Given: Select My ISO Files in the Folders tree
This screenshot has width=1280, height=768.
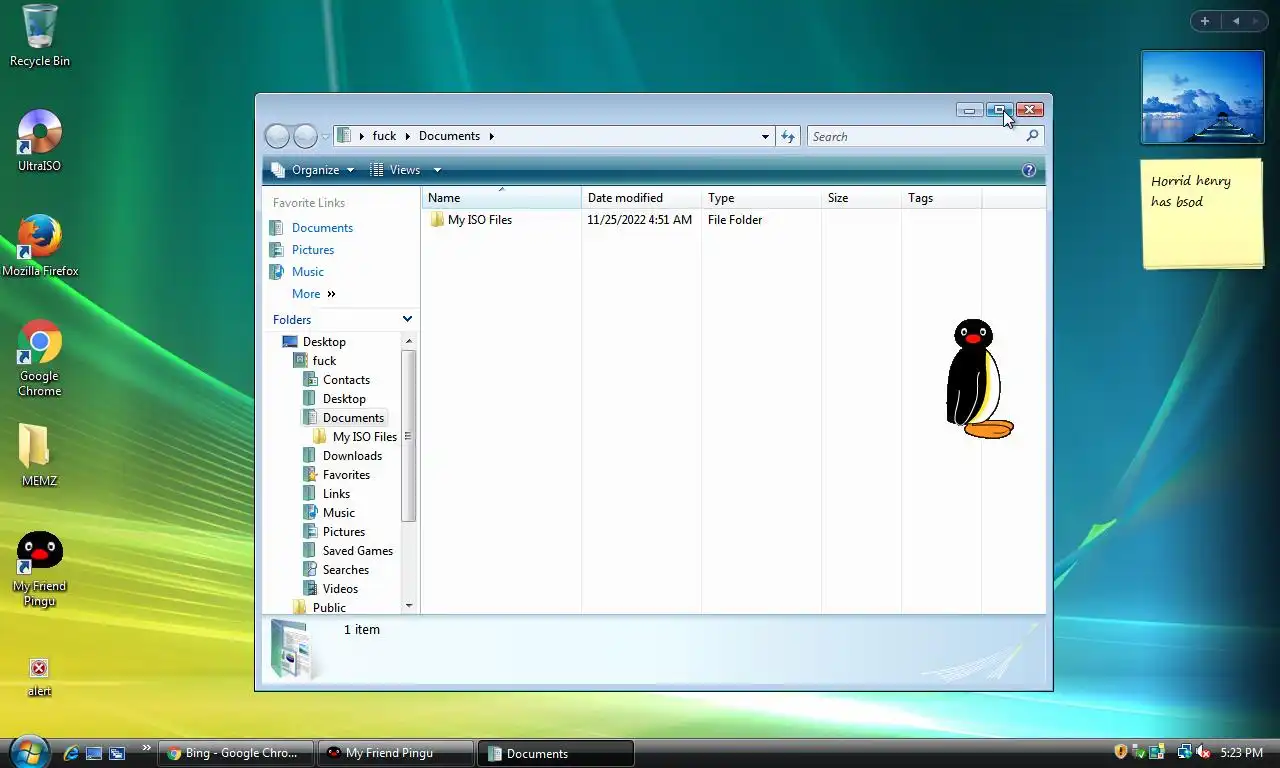Looking at the screenshot, I should click(355, 437).
